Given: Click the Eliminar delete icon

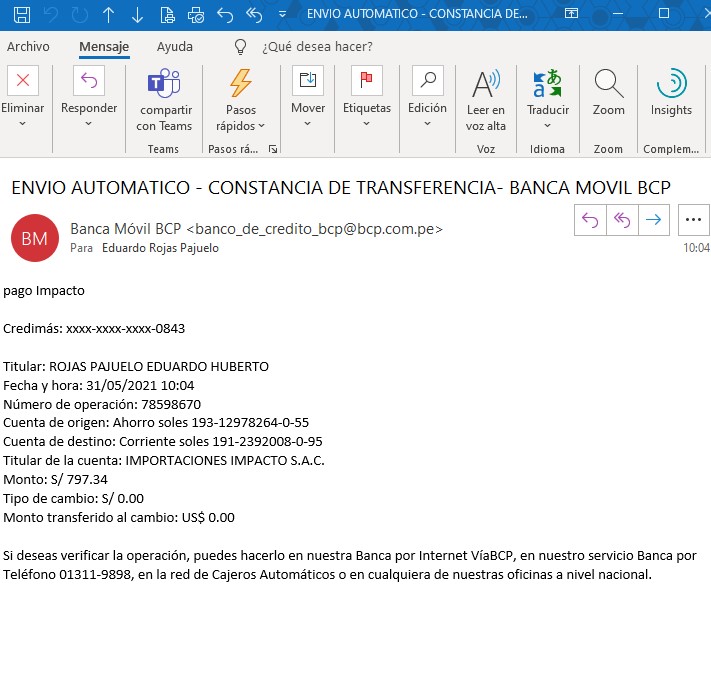Looking at the screenshot, I should pyautogui.click(x=22, y=82).
